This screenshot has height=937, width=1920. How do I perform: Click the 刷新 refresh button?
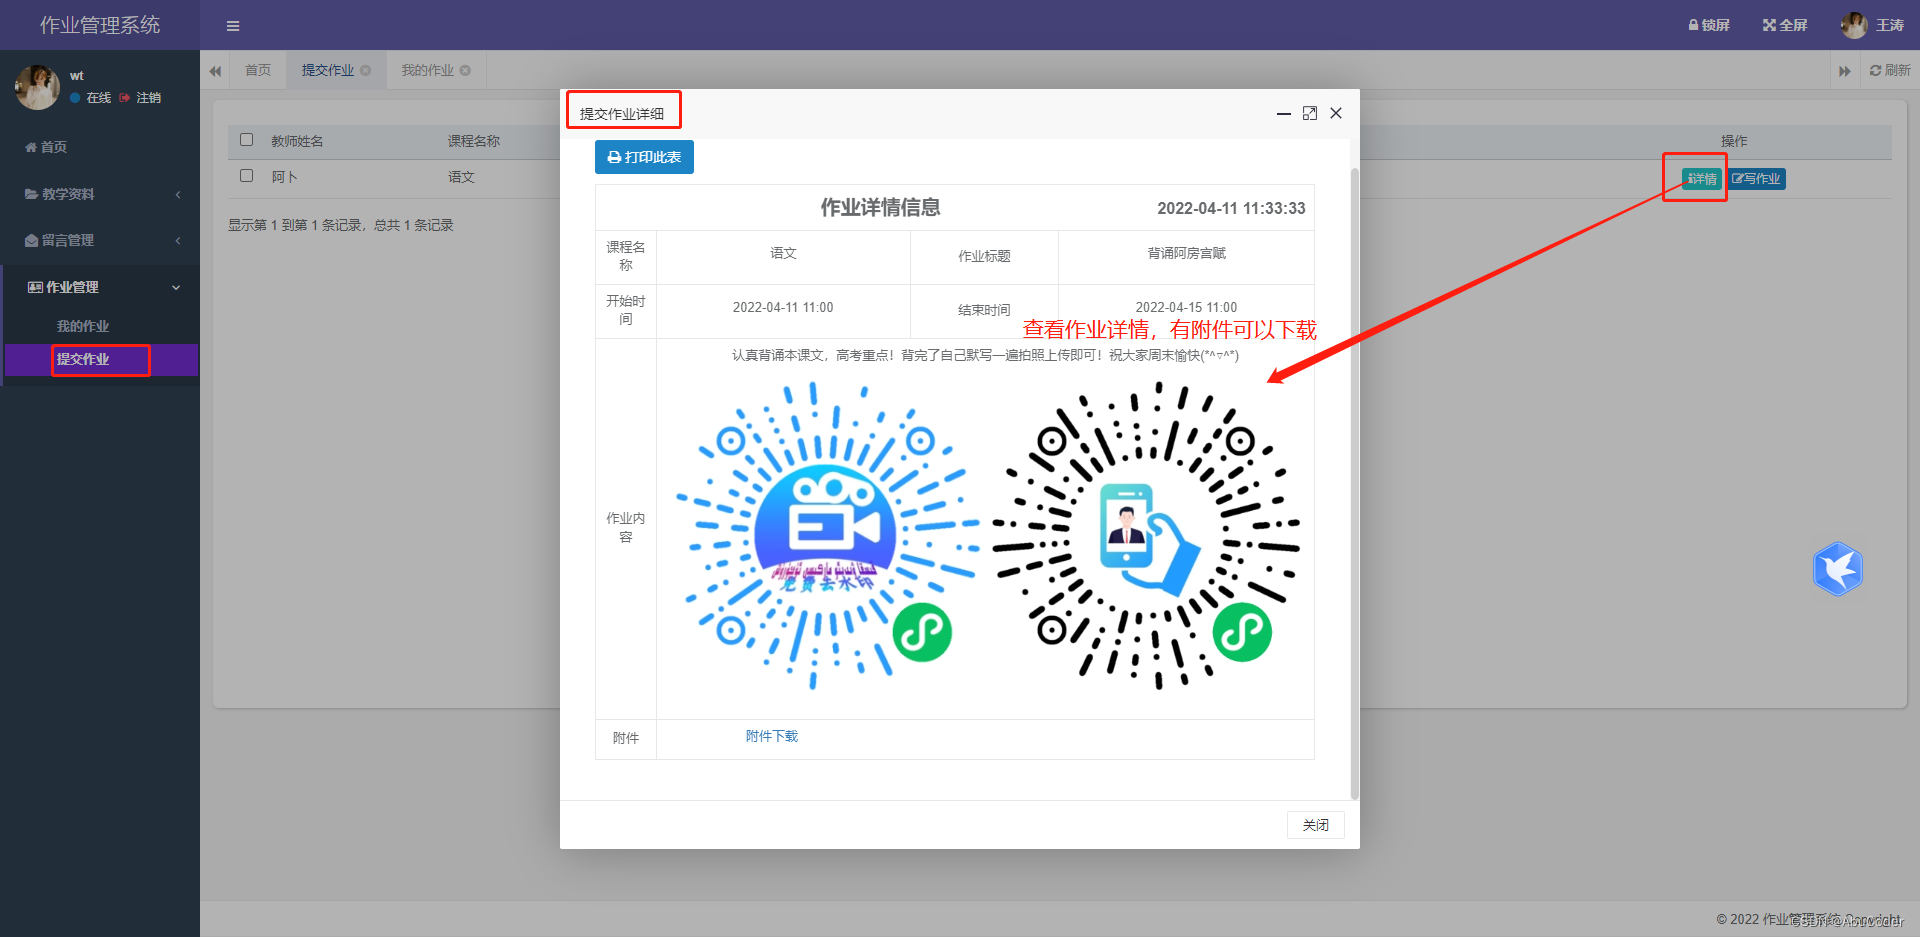(x=1890, y=70)
